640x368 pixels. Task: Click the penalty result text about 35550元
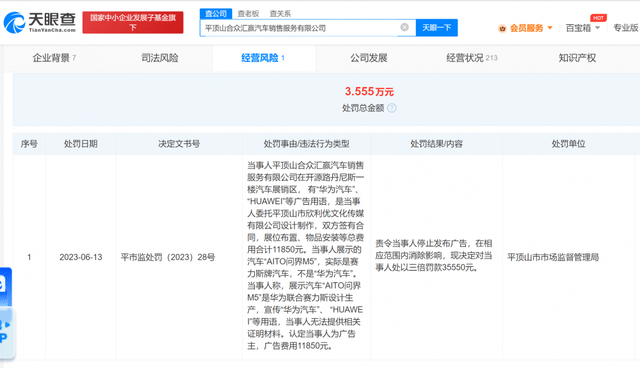(x=433, y=255)
